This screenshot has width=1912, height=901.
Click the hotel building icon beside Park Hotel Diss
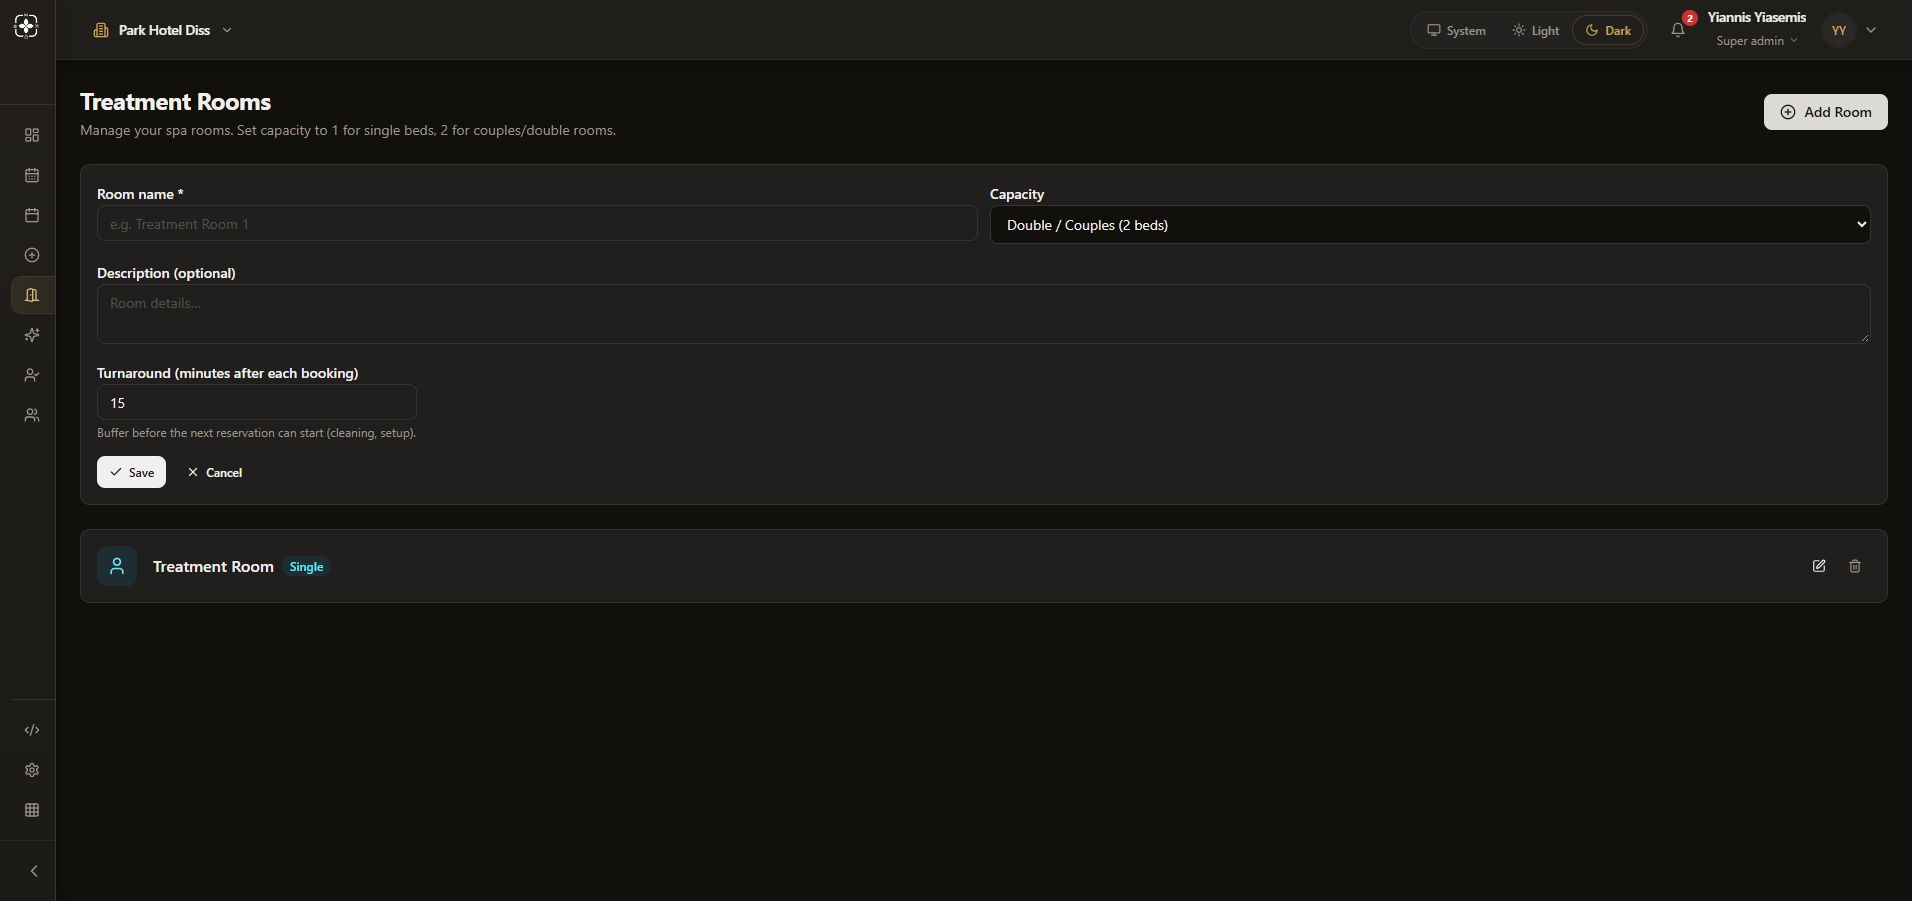(x=101, y=30)
